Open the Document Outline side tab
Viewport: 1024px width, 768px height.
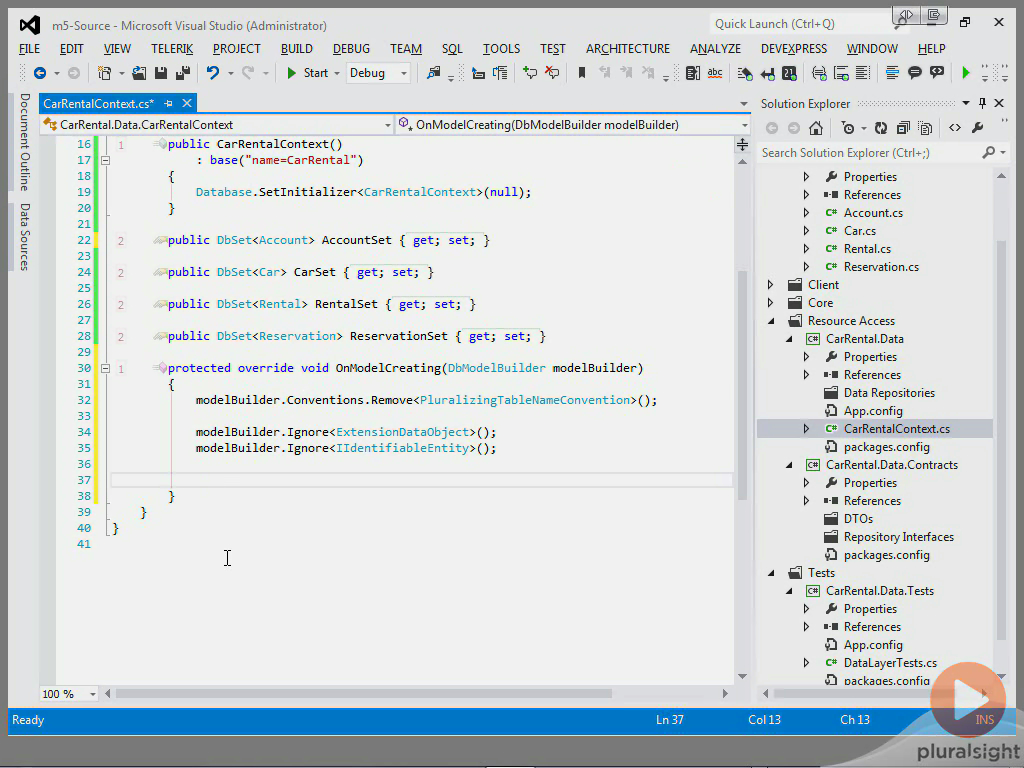pyautogui.click(x=25, y=142)
